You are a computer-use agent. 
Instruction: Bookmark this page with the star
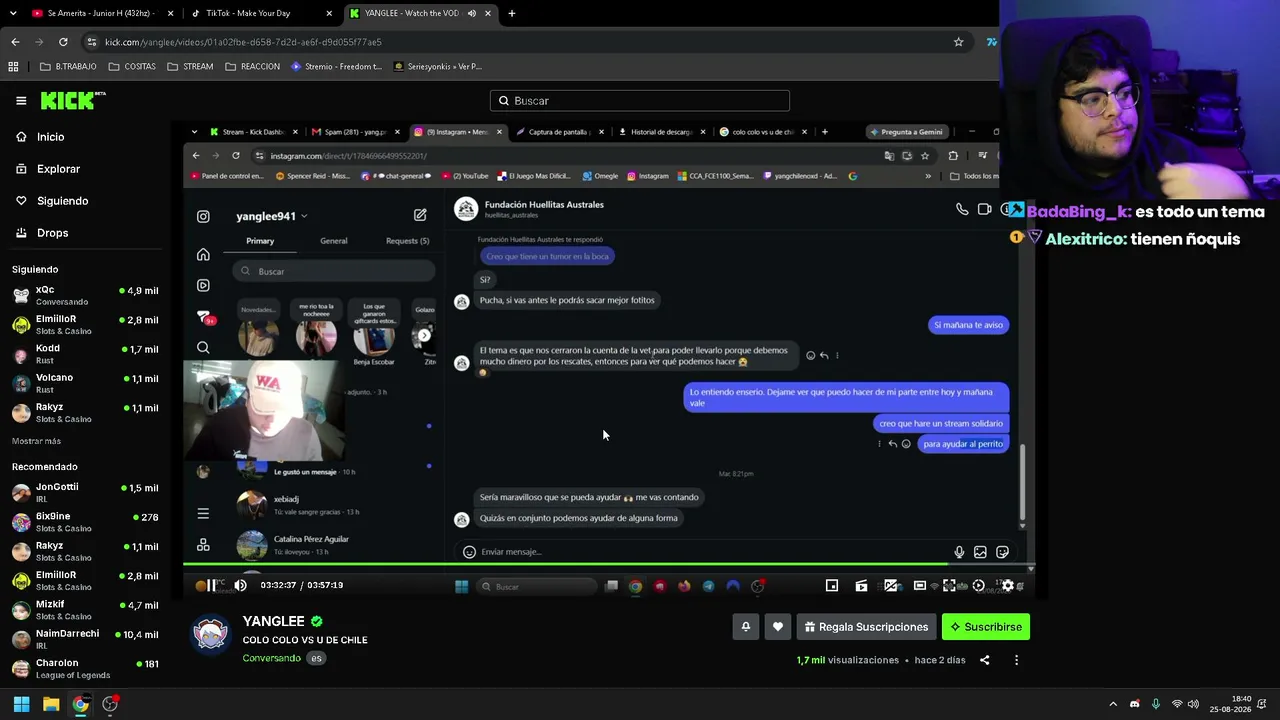coord(958,42)
